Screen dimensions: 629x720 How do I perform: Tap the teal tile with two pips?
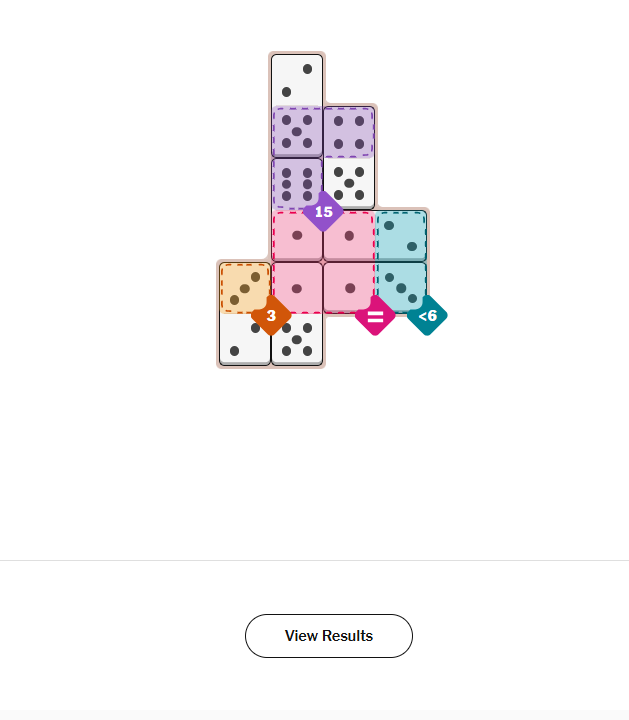point(401,236)
